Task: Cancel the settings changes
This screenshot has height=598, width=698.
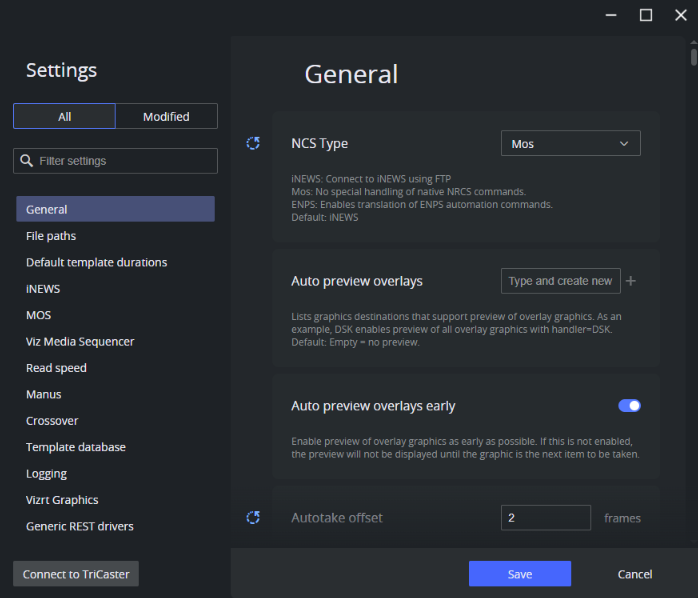Action: (x=634, y=574)
